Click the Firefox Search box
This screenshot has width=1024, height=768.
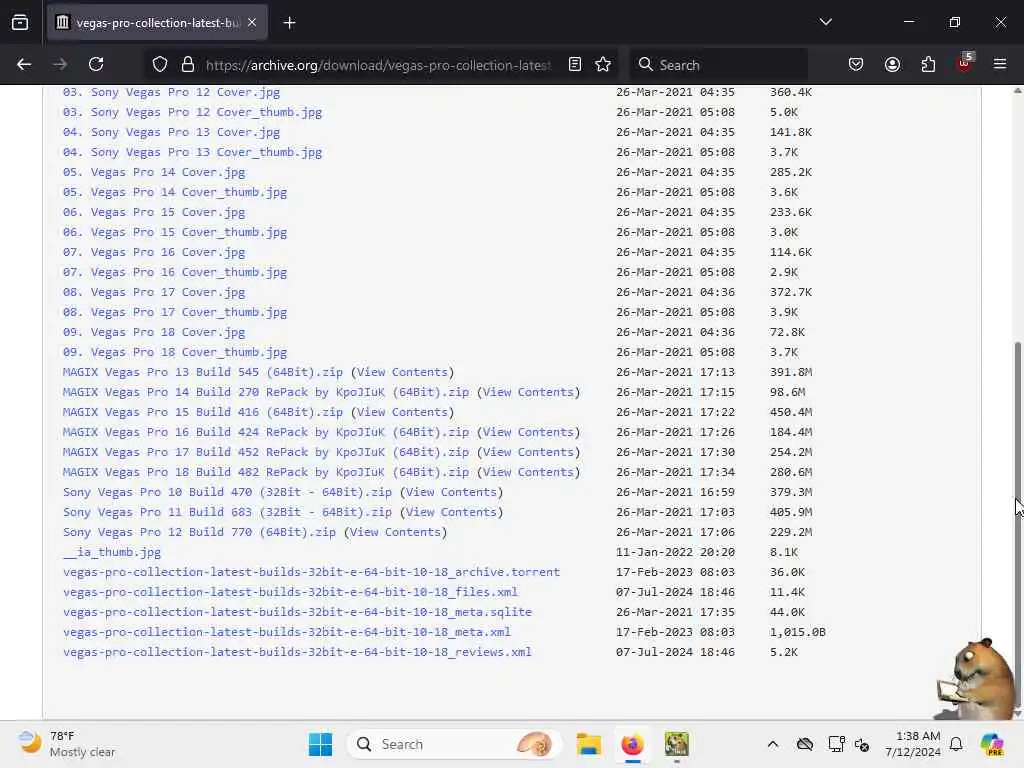point(718,65)
